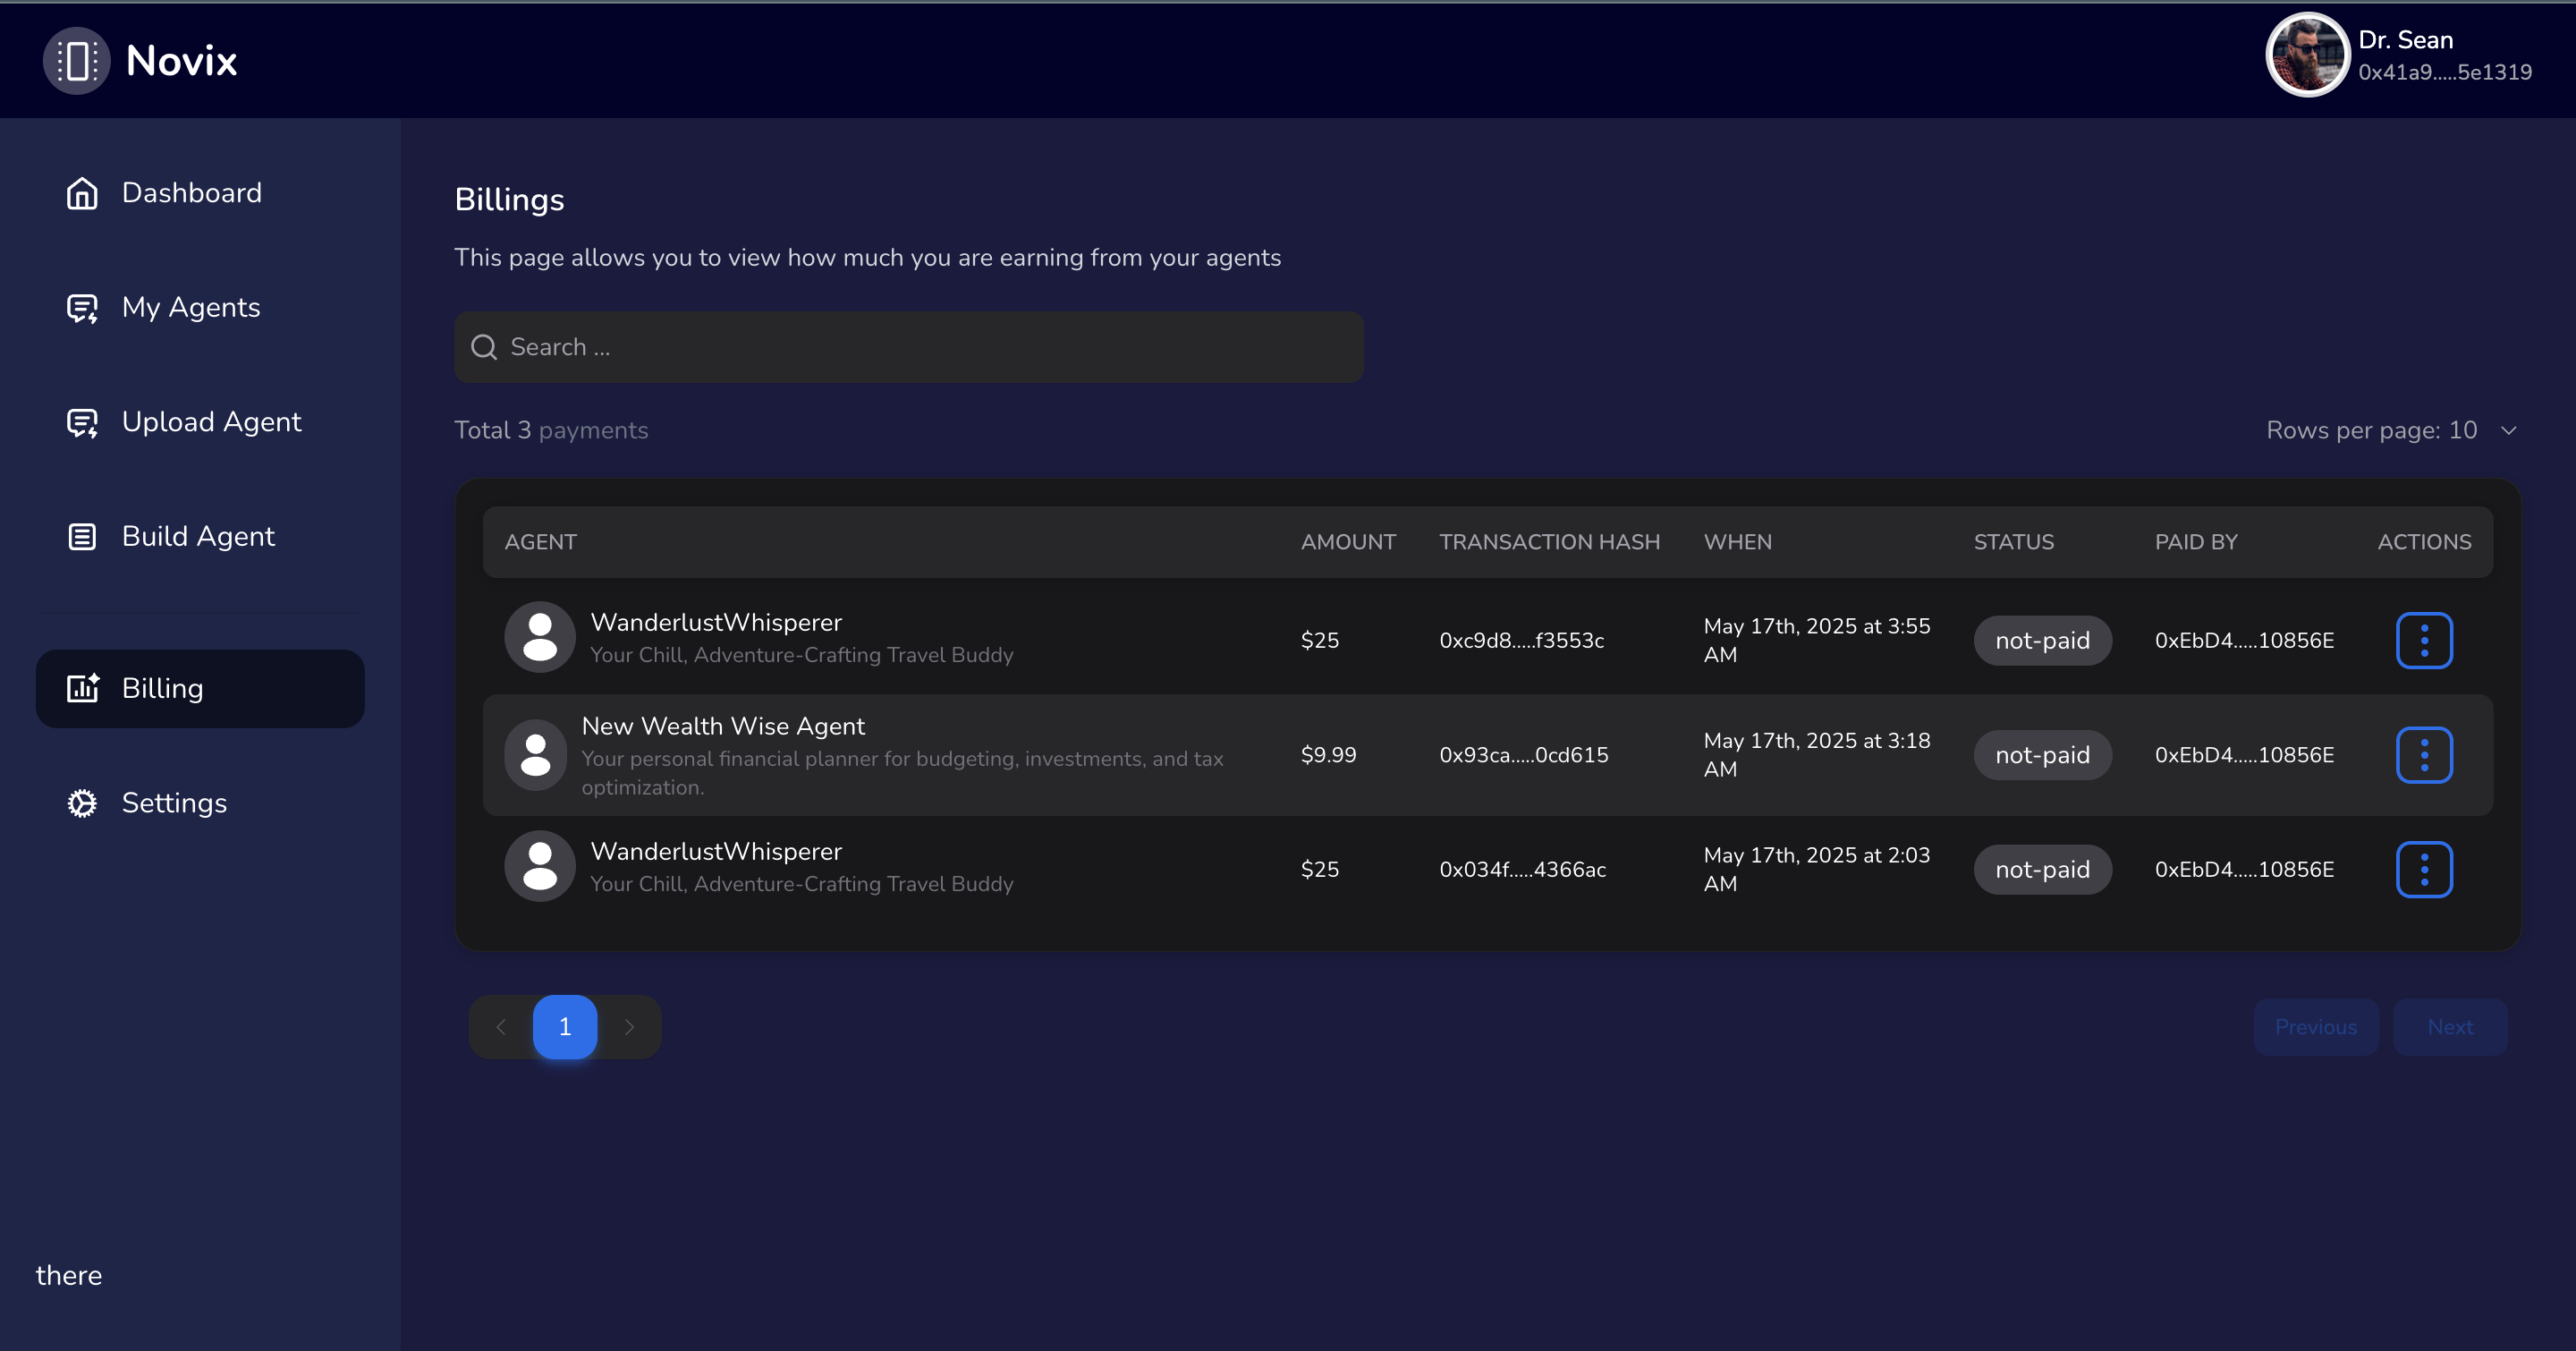This screenshot has width=2576, height=1351.
Task: Select the Billing sidebar item
Action: pyautogui.click(x=200, y=688)
